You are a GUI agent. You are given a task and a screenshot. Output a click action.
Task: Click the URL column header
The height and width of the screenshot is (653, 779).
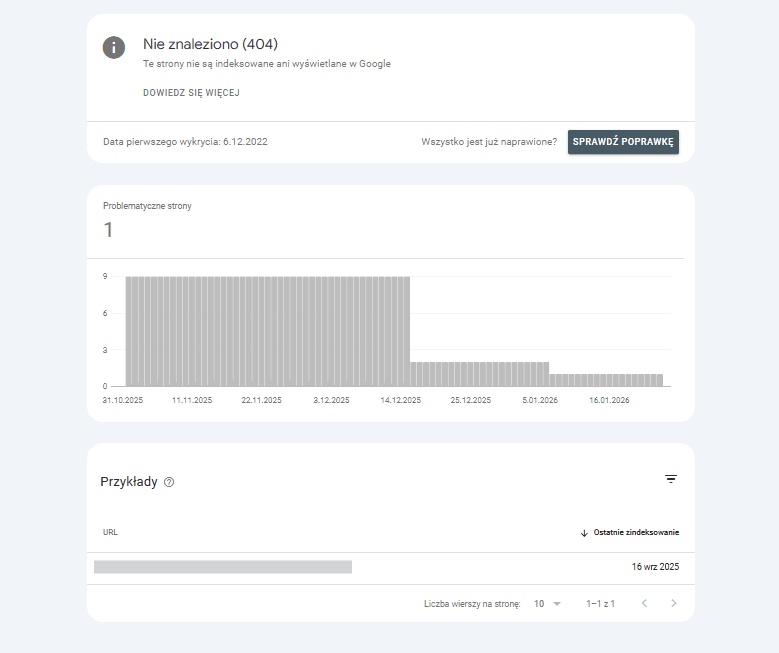(x=110, y=532)
